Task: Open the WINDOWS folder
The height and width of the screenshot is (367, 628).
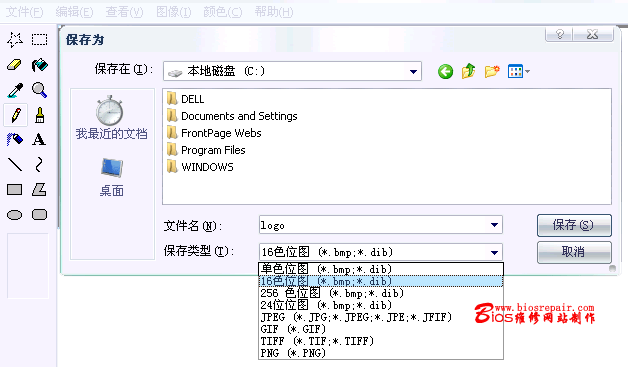Action: tap(200, 167)
